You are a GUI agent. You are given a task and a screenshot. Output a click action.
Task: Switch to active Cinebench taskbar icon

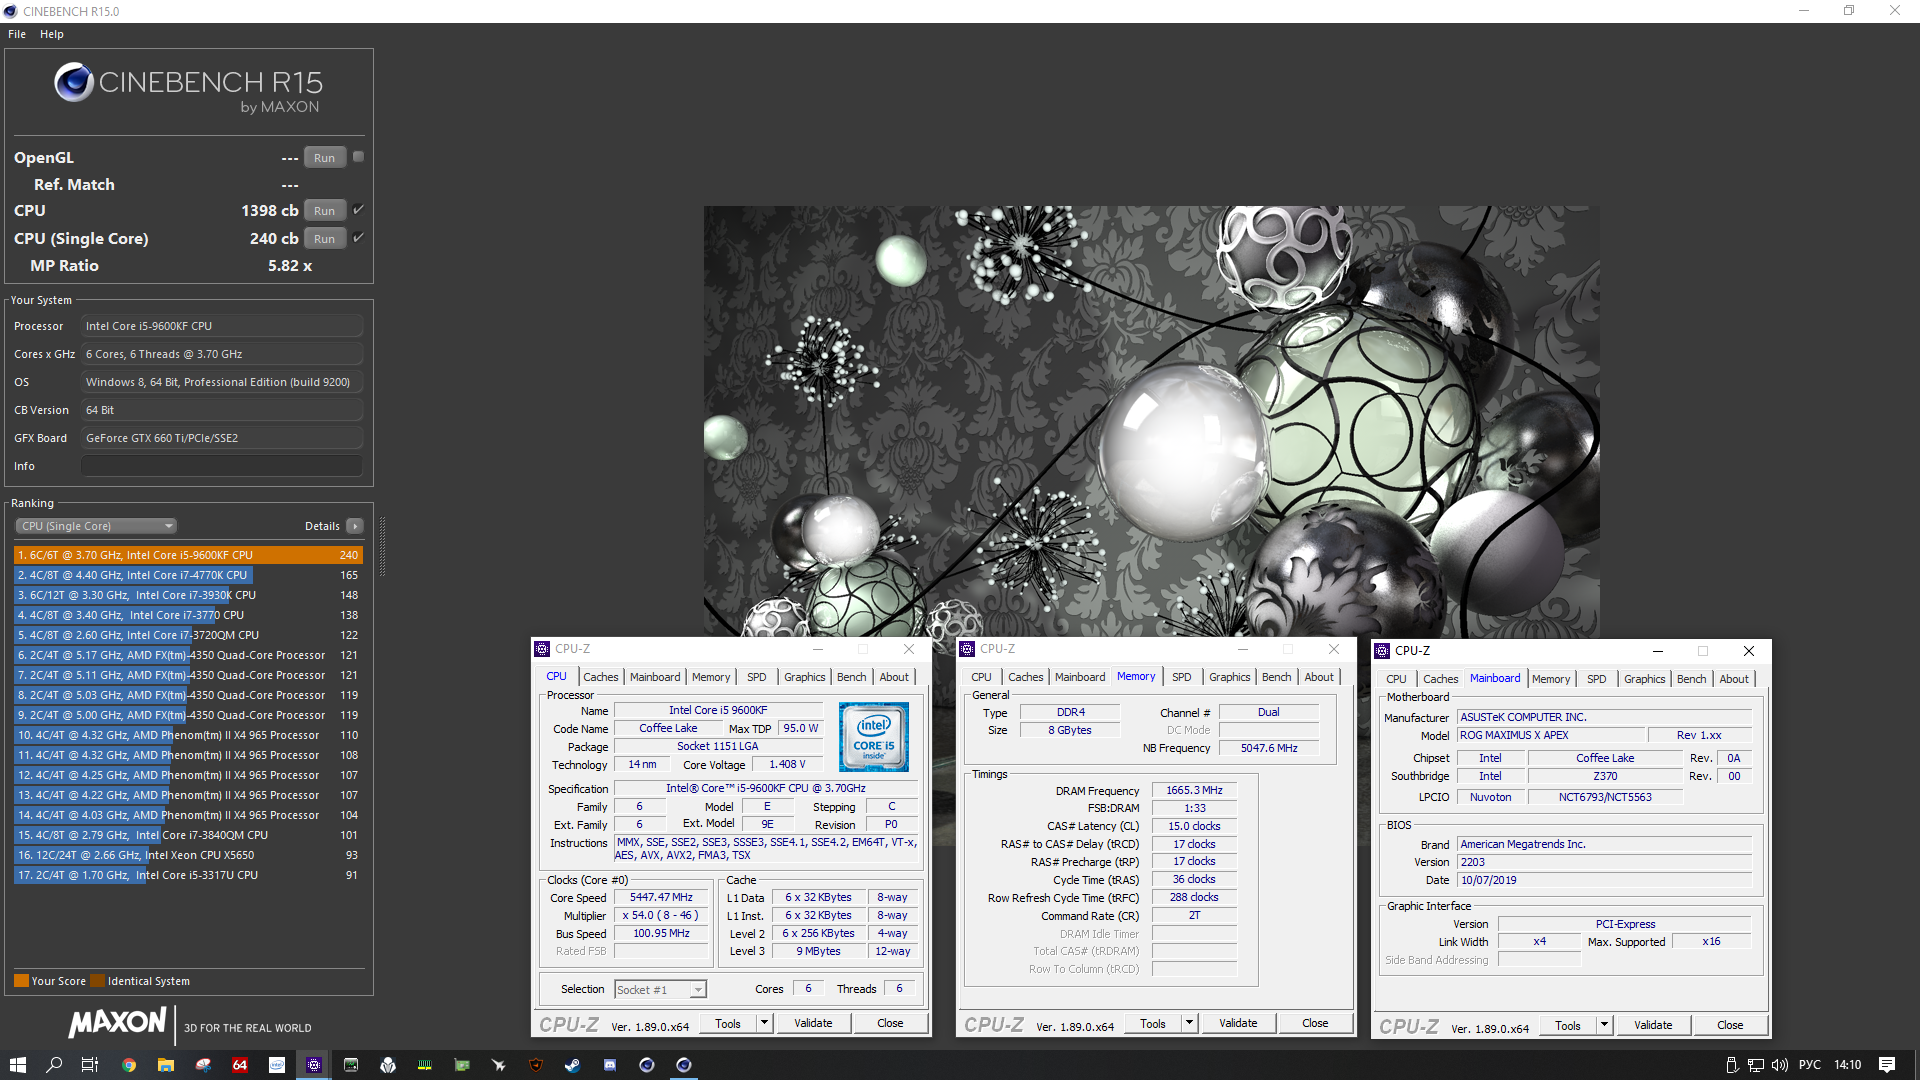(x=684, y=1065)
